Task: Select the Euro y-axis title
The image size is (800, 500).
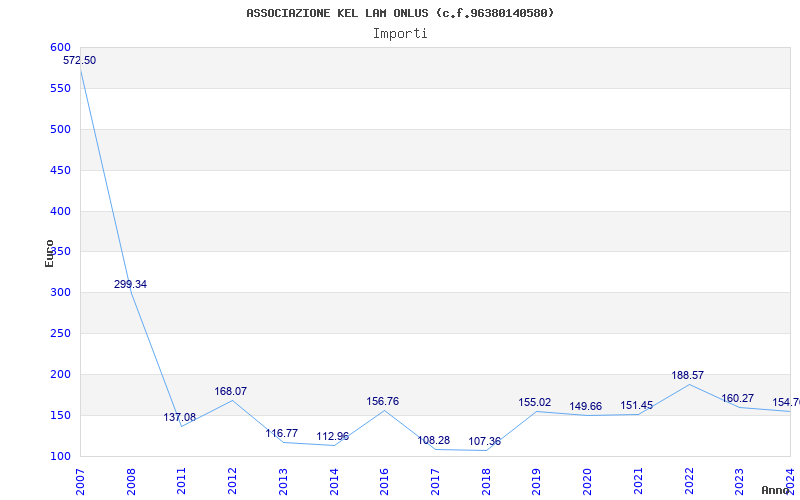Action: 49,252
